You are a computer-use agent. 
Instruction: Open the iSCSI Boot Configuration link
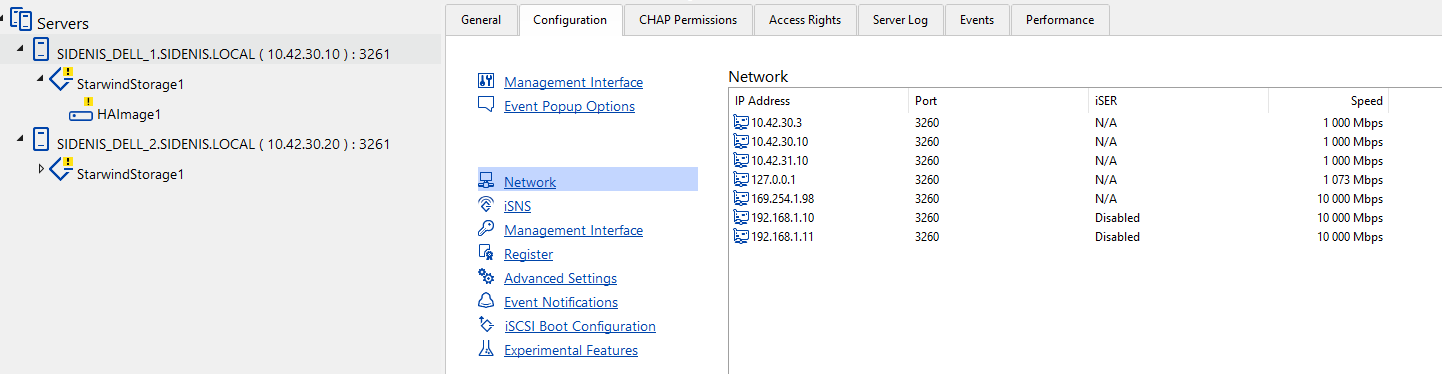[x=580, y=326]
